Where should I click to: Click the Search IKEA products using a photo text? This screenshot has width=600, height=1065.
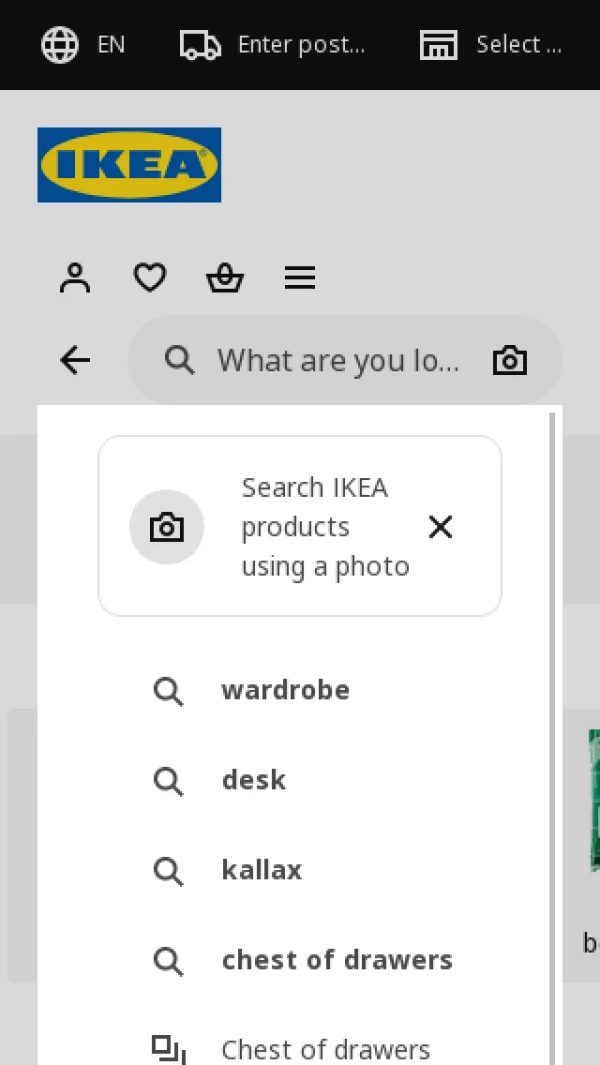(325, 527)
